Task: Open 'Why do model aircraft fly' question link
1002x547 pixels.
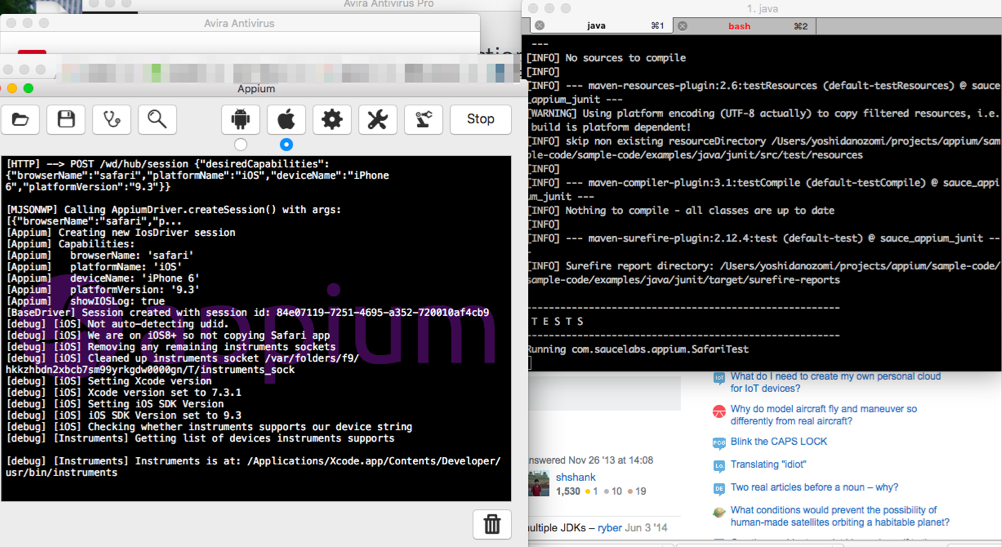Action: click(x=823, y=415)
